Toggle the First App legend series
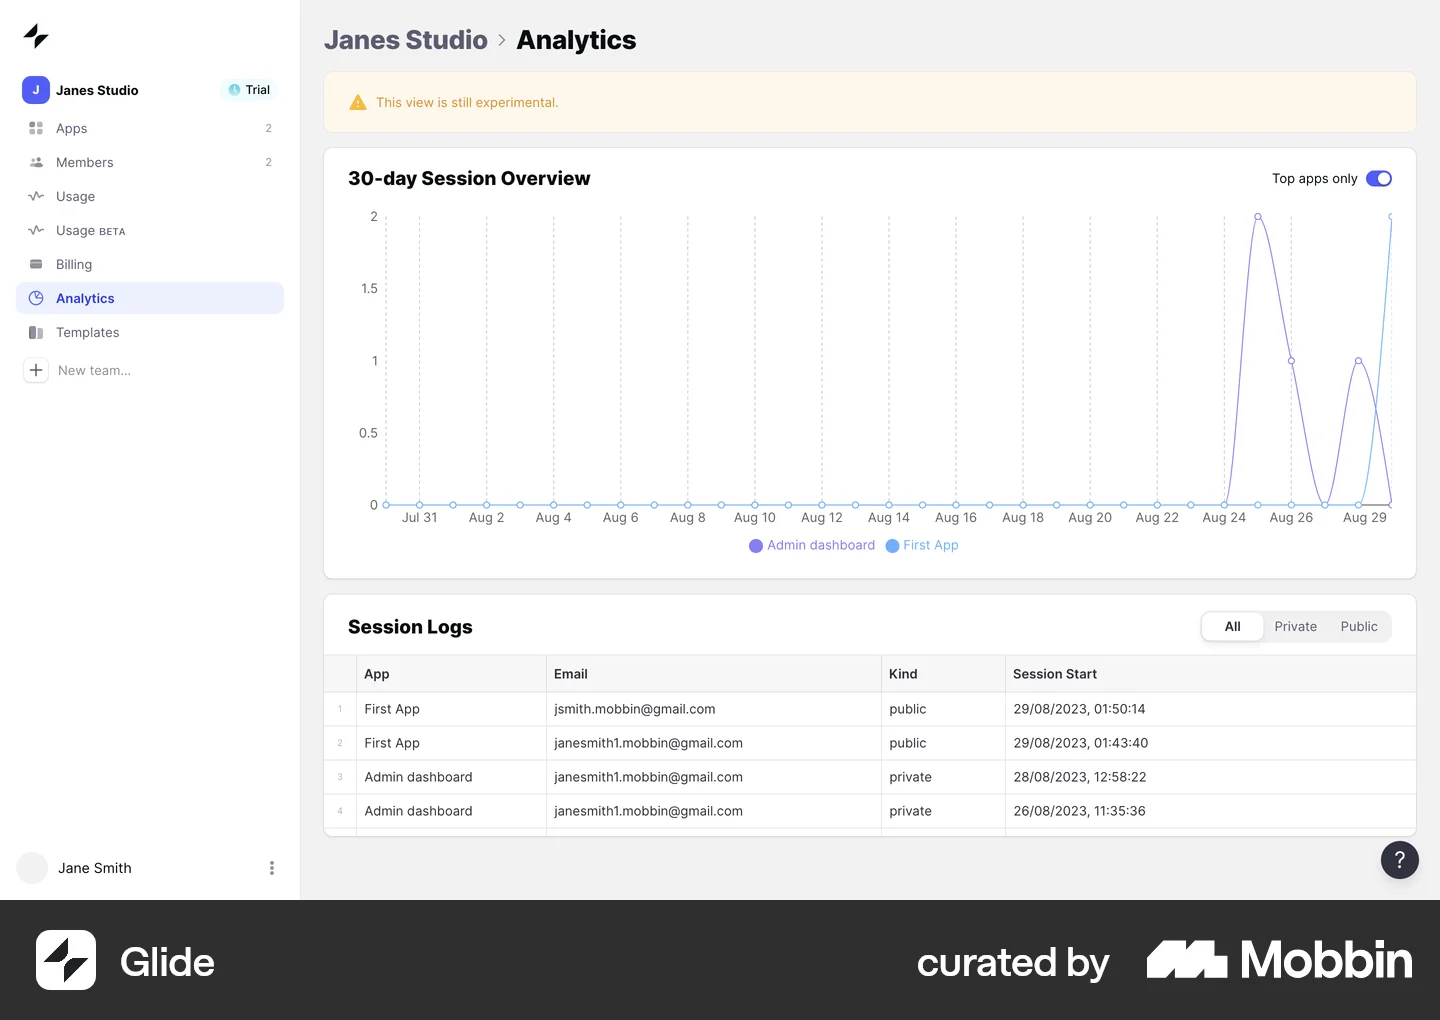This screenshot has width=1440, height=1020. [922, 545]
